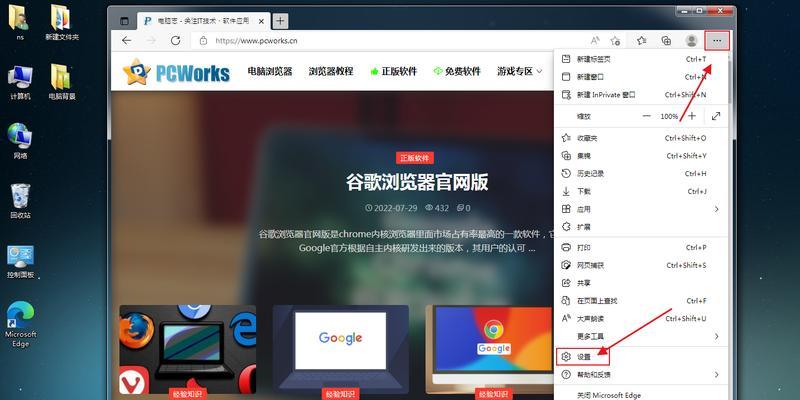Select the 新建文件夹 desktop folder

[x=62, y=22]
